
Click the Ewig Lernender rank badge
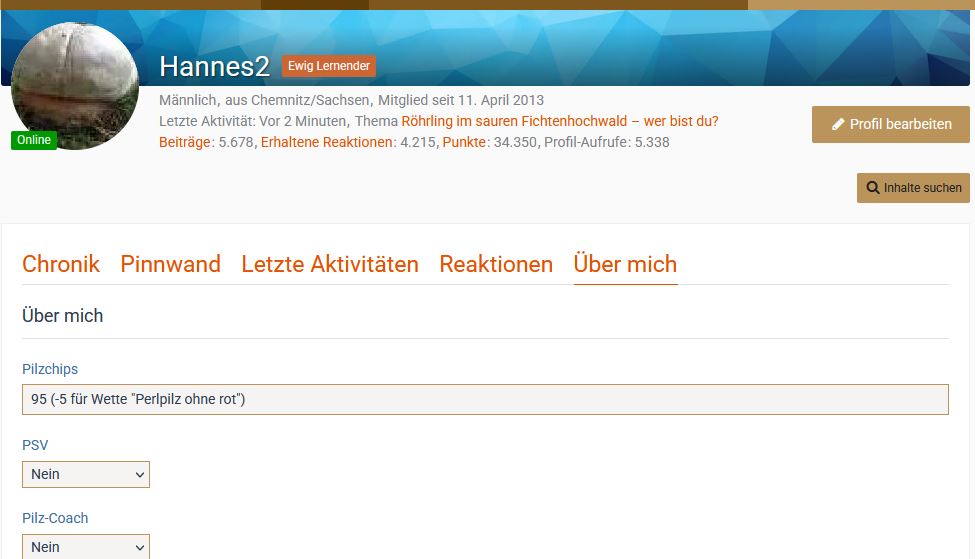coord(329,66)
